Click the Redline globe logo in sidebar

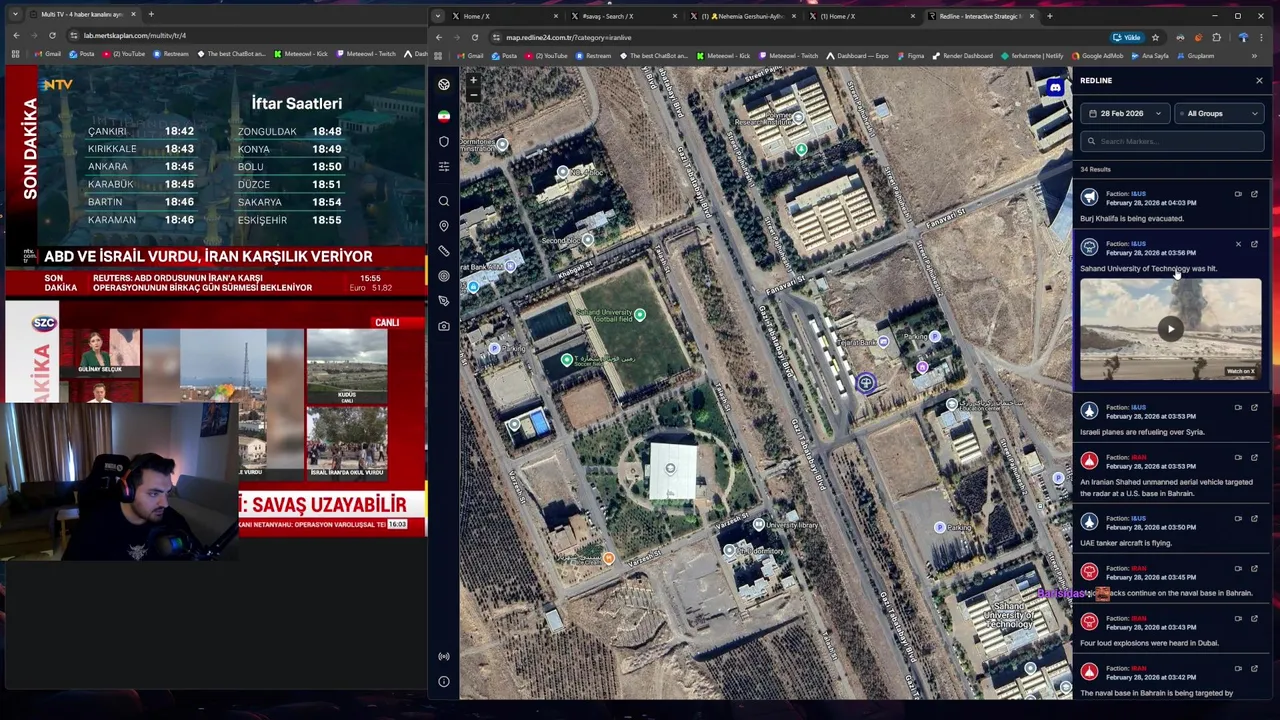pos(444,84)
